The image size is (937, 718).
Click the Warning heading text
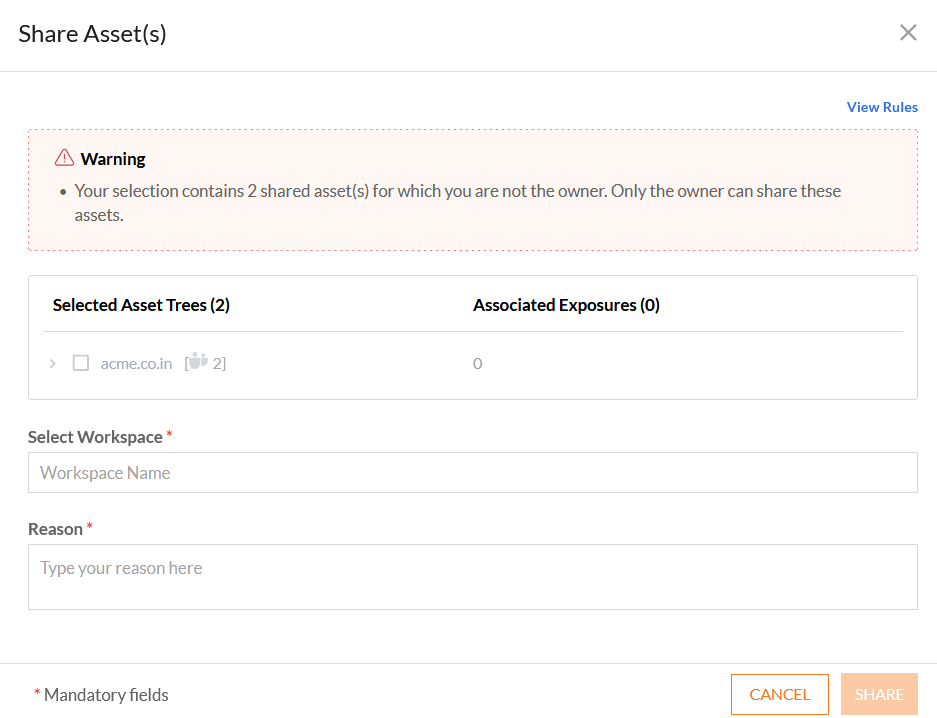tap(113, 159)
